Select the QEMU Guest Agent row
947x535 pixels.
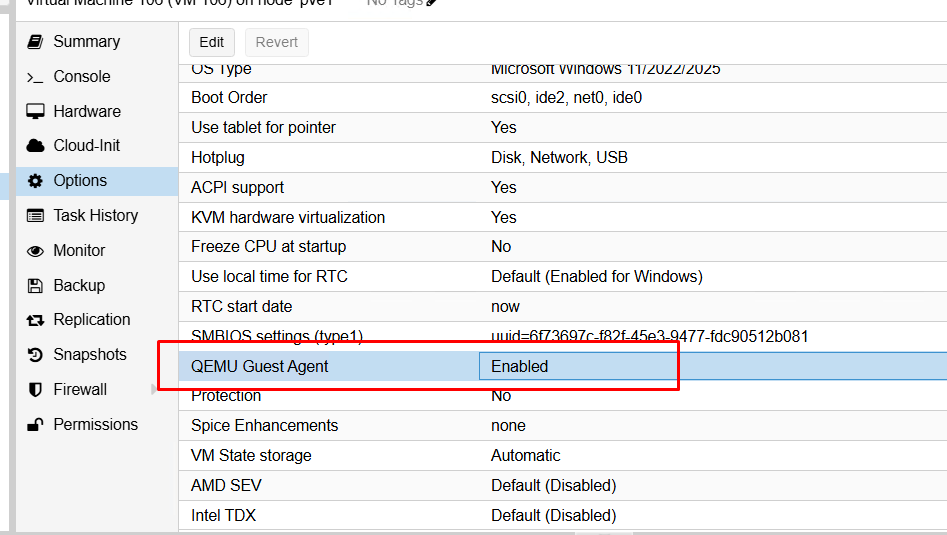coord(563,367)
